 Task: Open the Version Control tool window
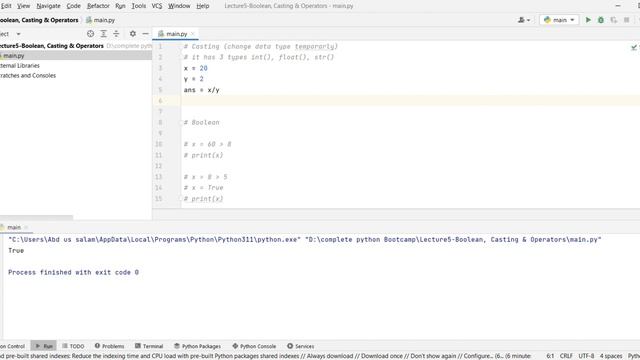pyautogui.click(x=13, y=346)
